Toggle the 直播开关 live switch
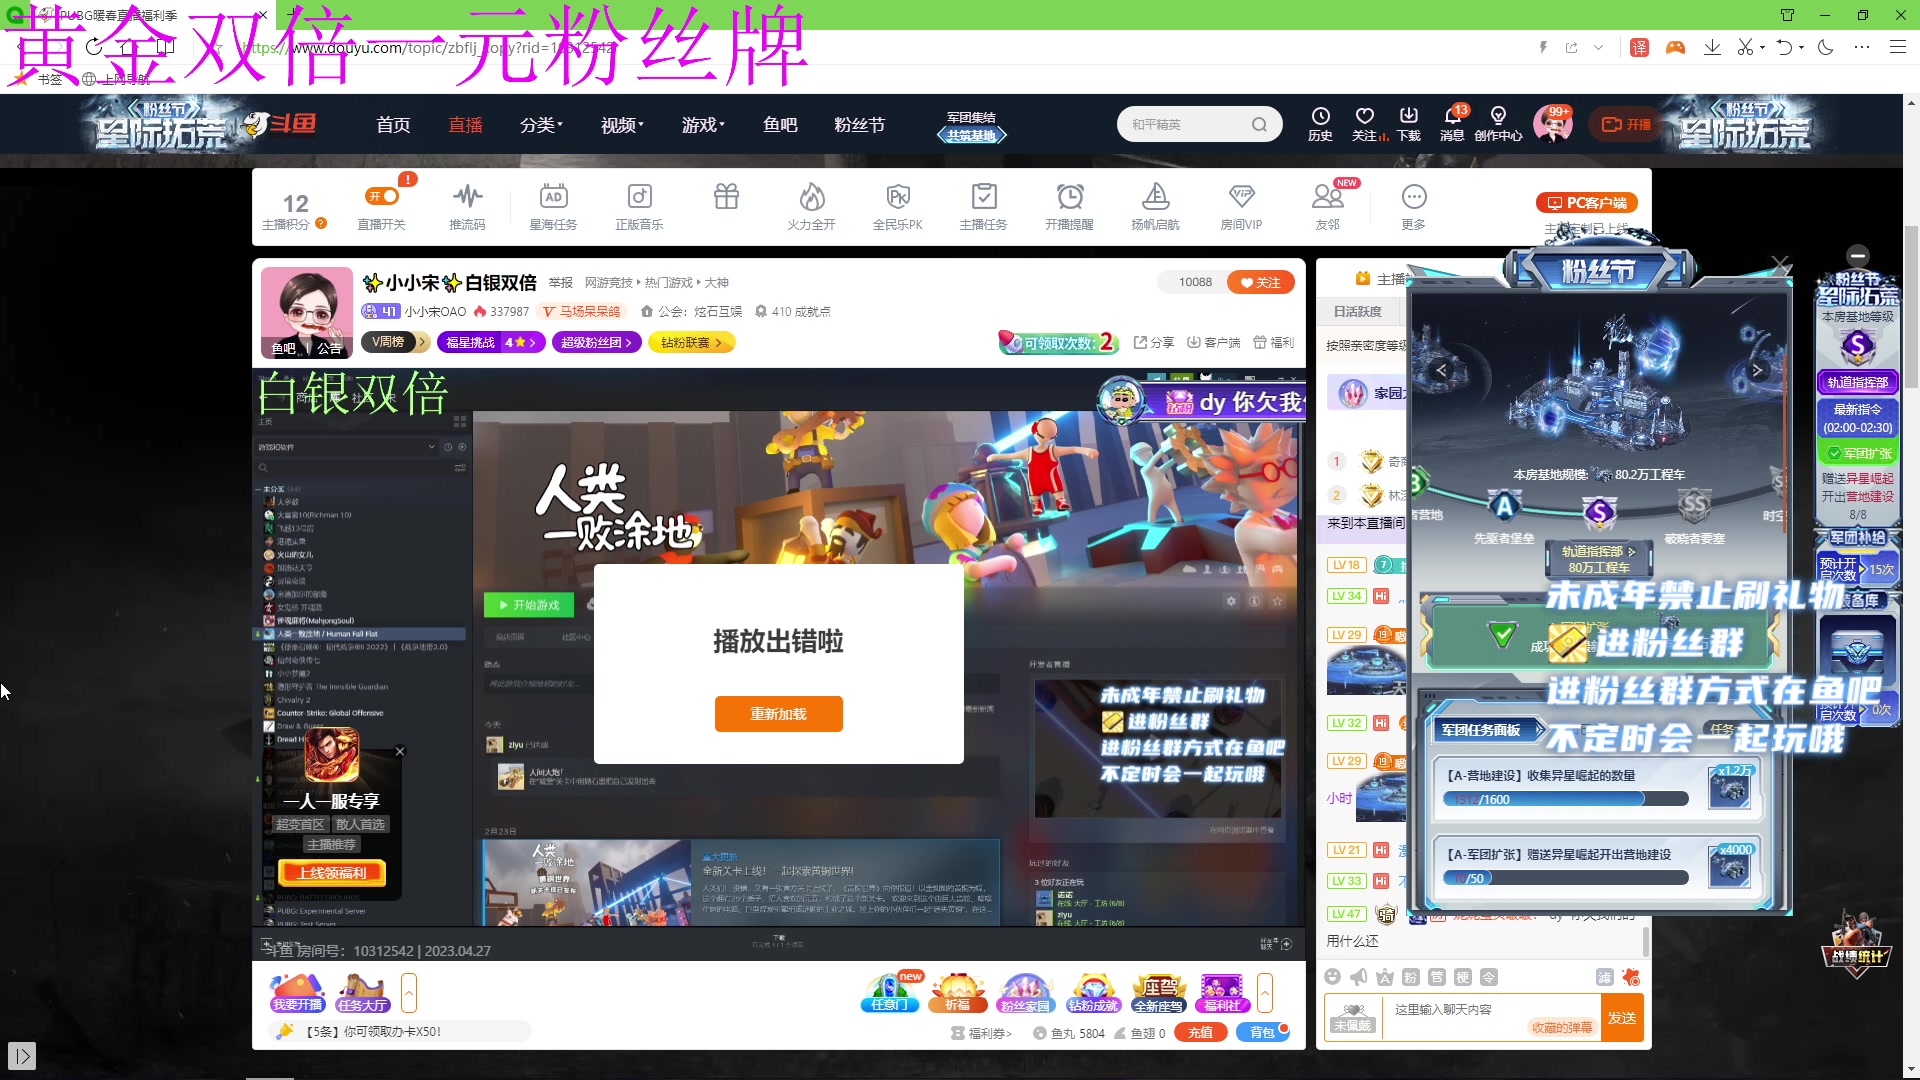 (x=382, y=205)
